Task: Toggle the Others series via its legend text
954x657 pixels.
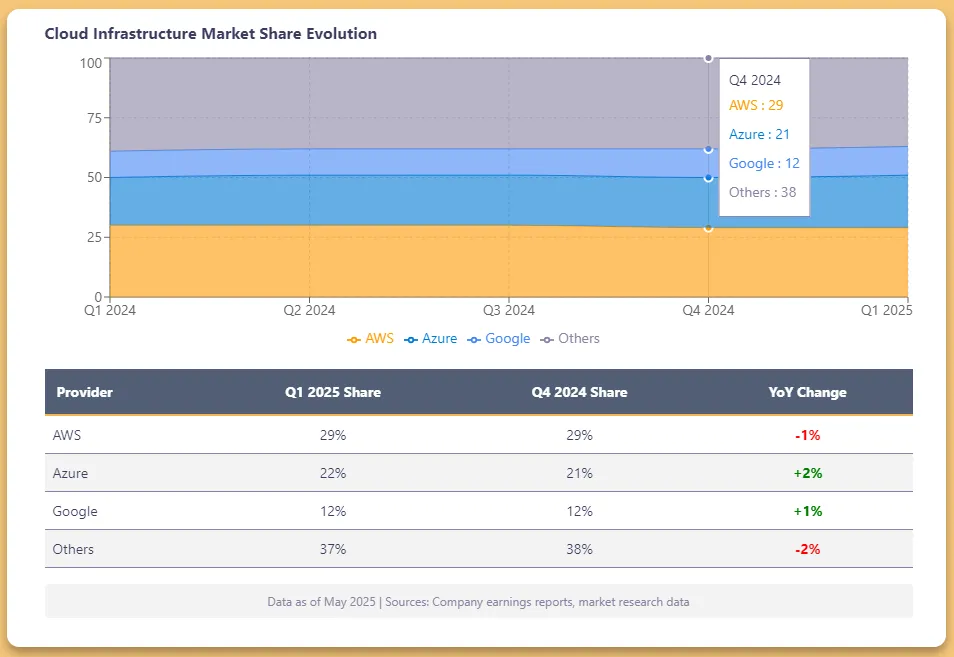Action: [579, 339]
